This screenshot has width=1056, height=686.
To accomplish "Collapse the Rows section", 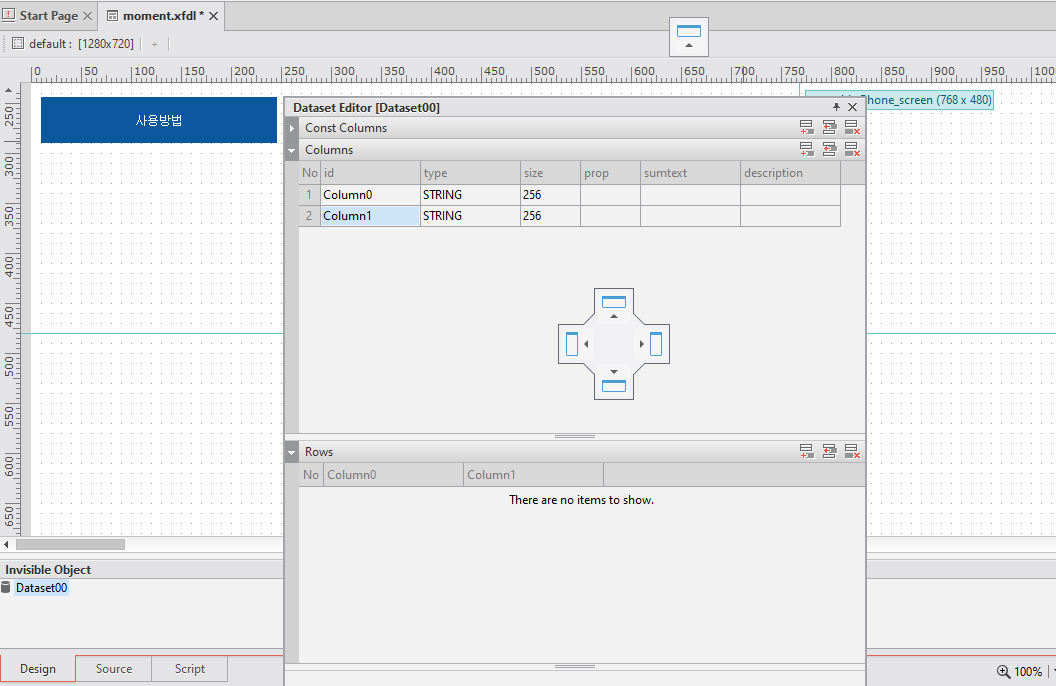I will (292, 452).
